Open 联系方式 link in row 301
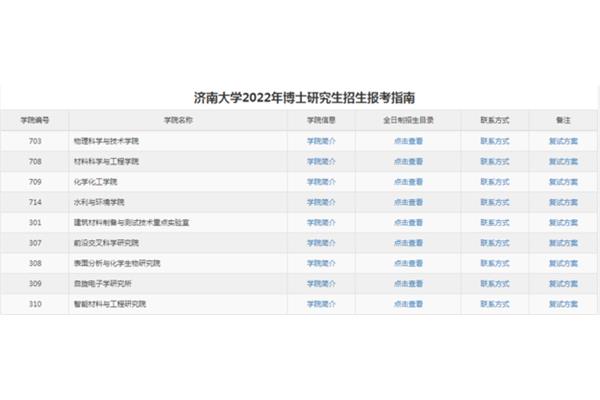Screen dimensions: 600x400 495,222
